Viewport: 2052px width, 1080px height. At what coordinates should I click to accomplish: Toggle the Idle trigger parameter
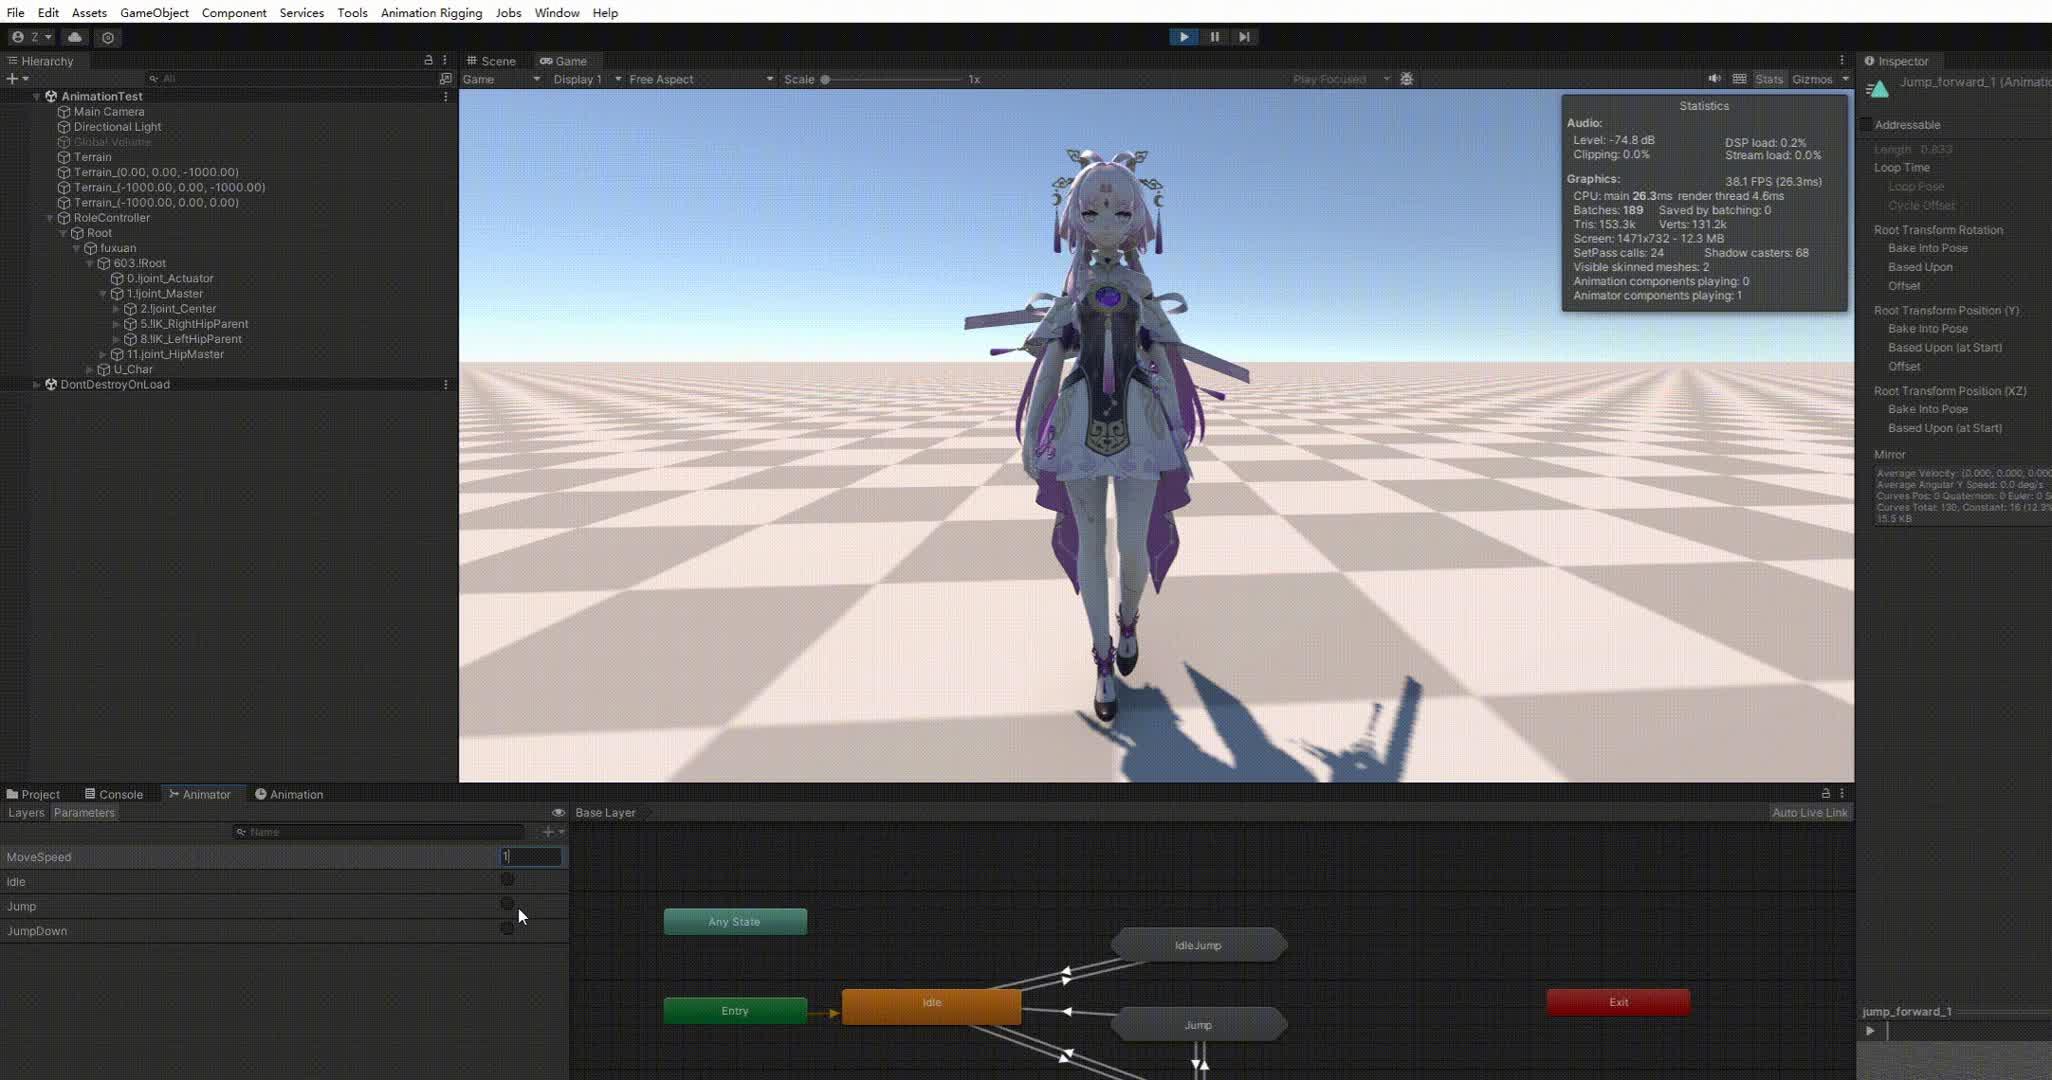pyautogui.click(x=507, y=880)
